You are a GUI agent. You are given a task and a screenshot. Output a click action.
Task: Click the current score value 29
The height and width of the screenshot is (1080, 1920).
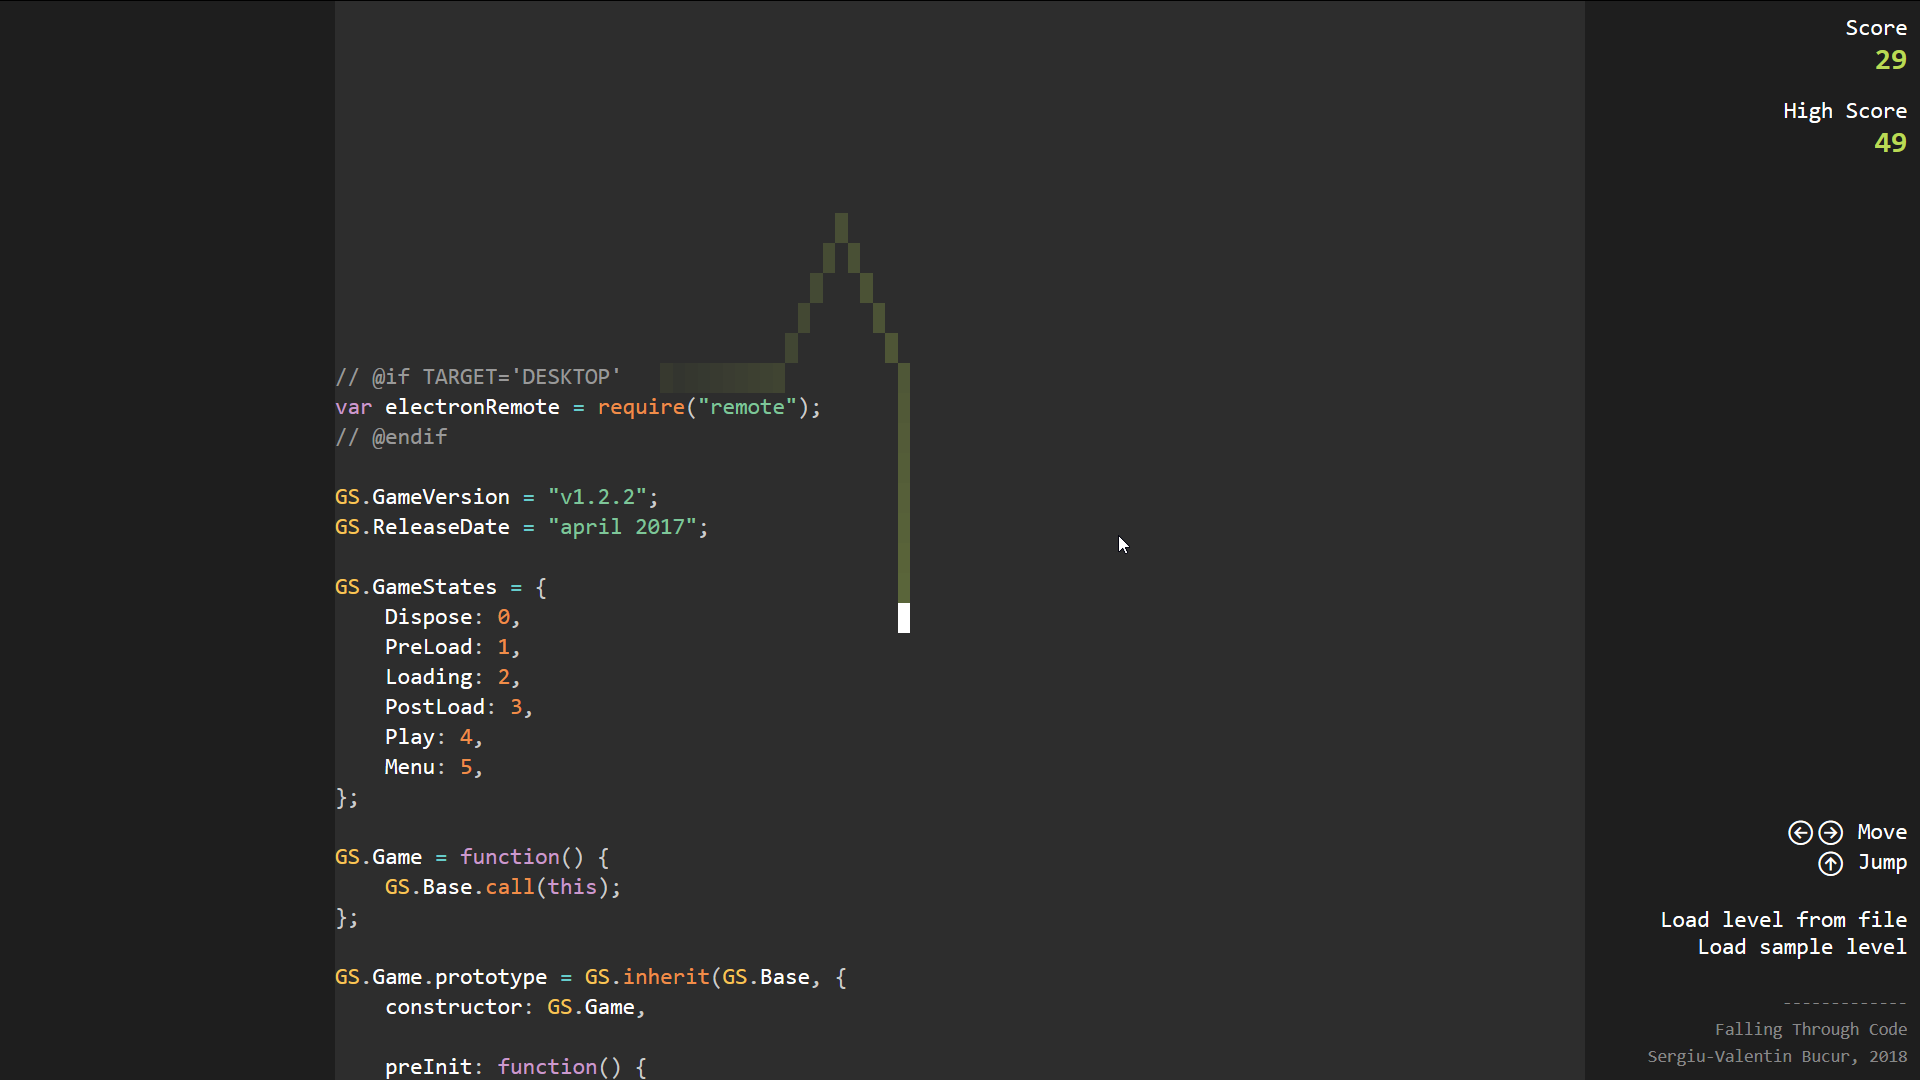click(x=1890, y=60)
